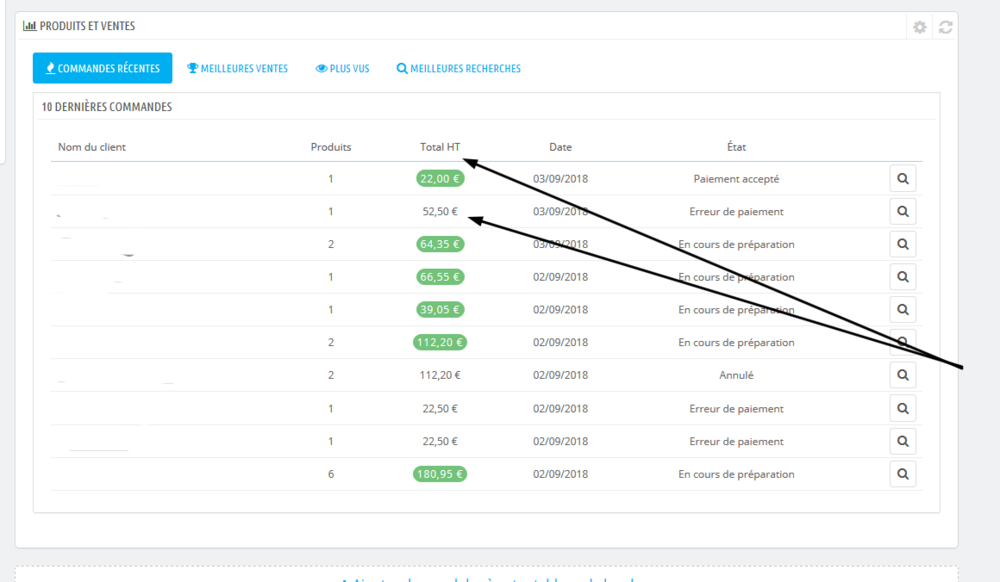Click the eye icon on Plus Vus
This screenshot has width=1000, height=582.
point(321,68)
